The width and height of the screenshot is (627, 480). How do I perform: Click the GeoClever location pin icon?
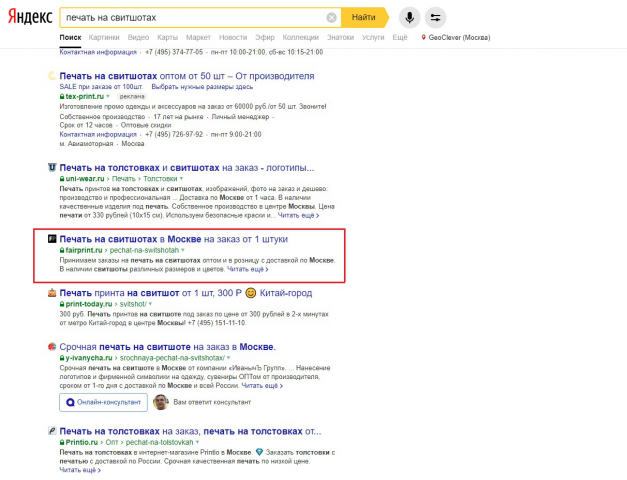point(423,37)
